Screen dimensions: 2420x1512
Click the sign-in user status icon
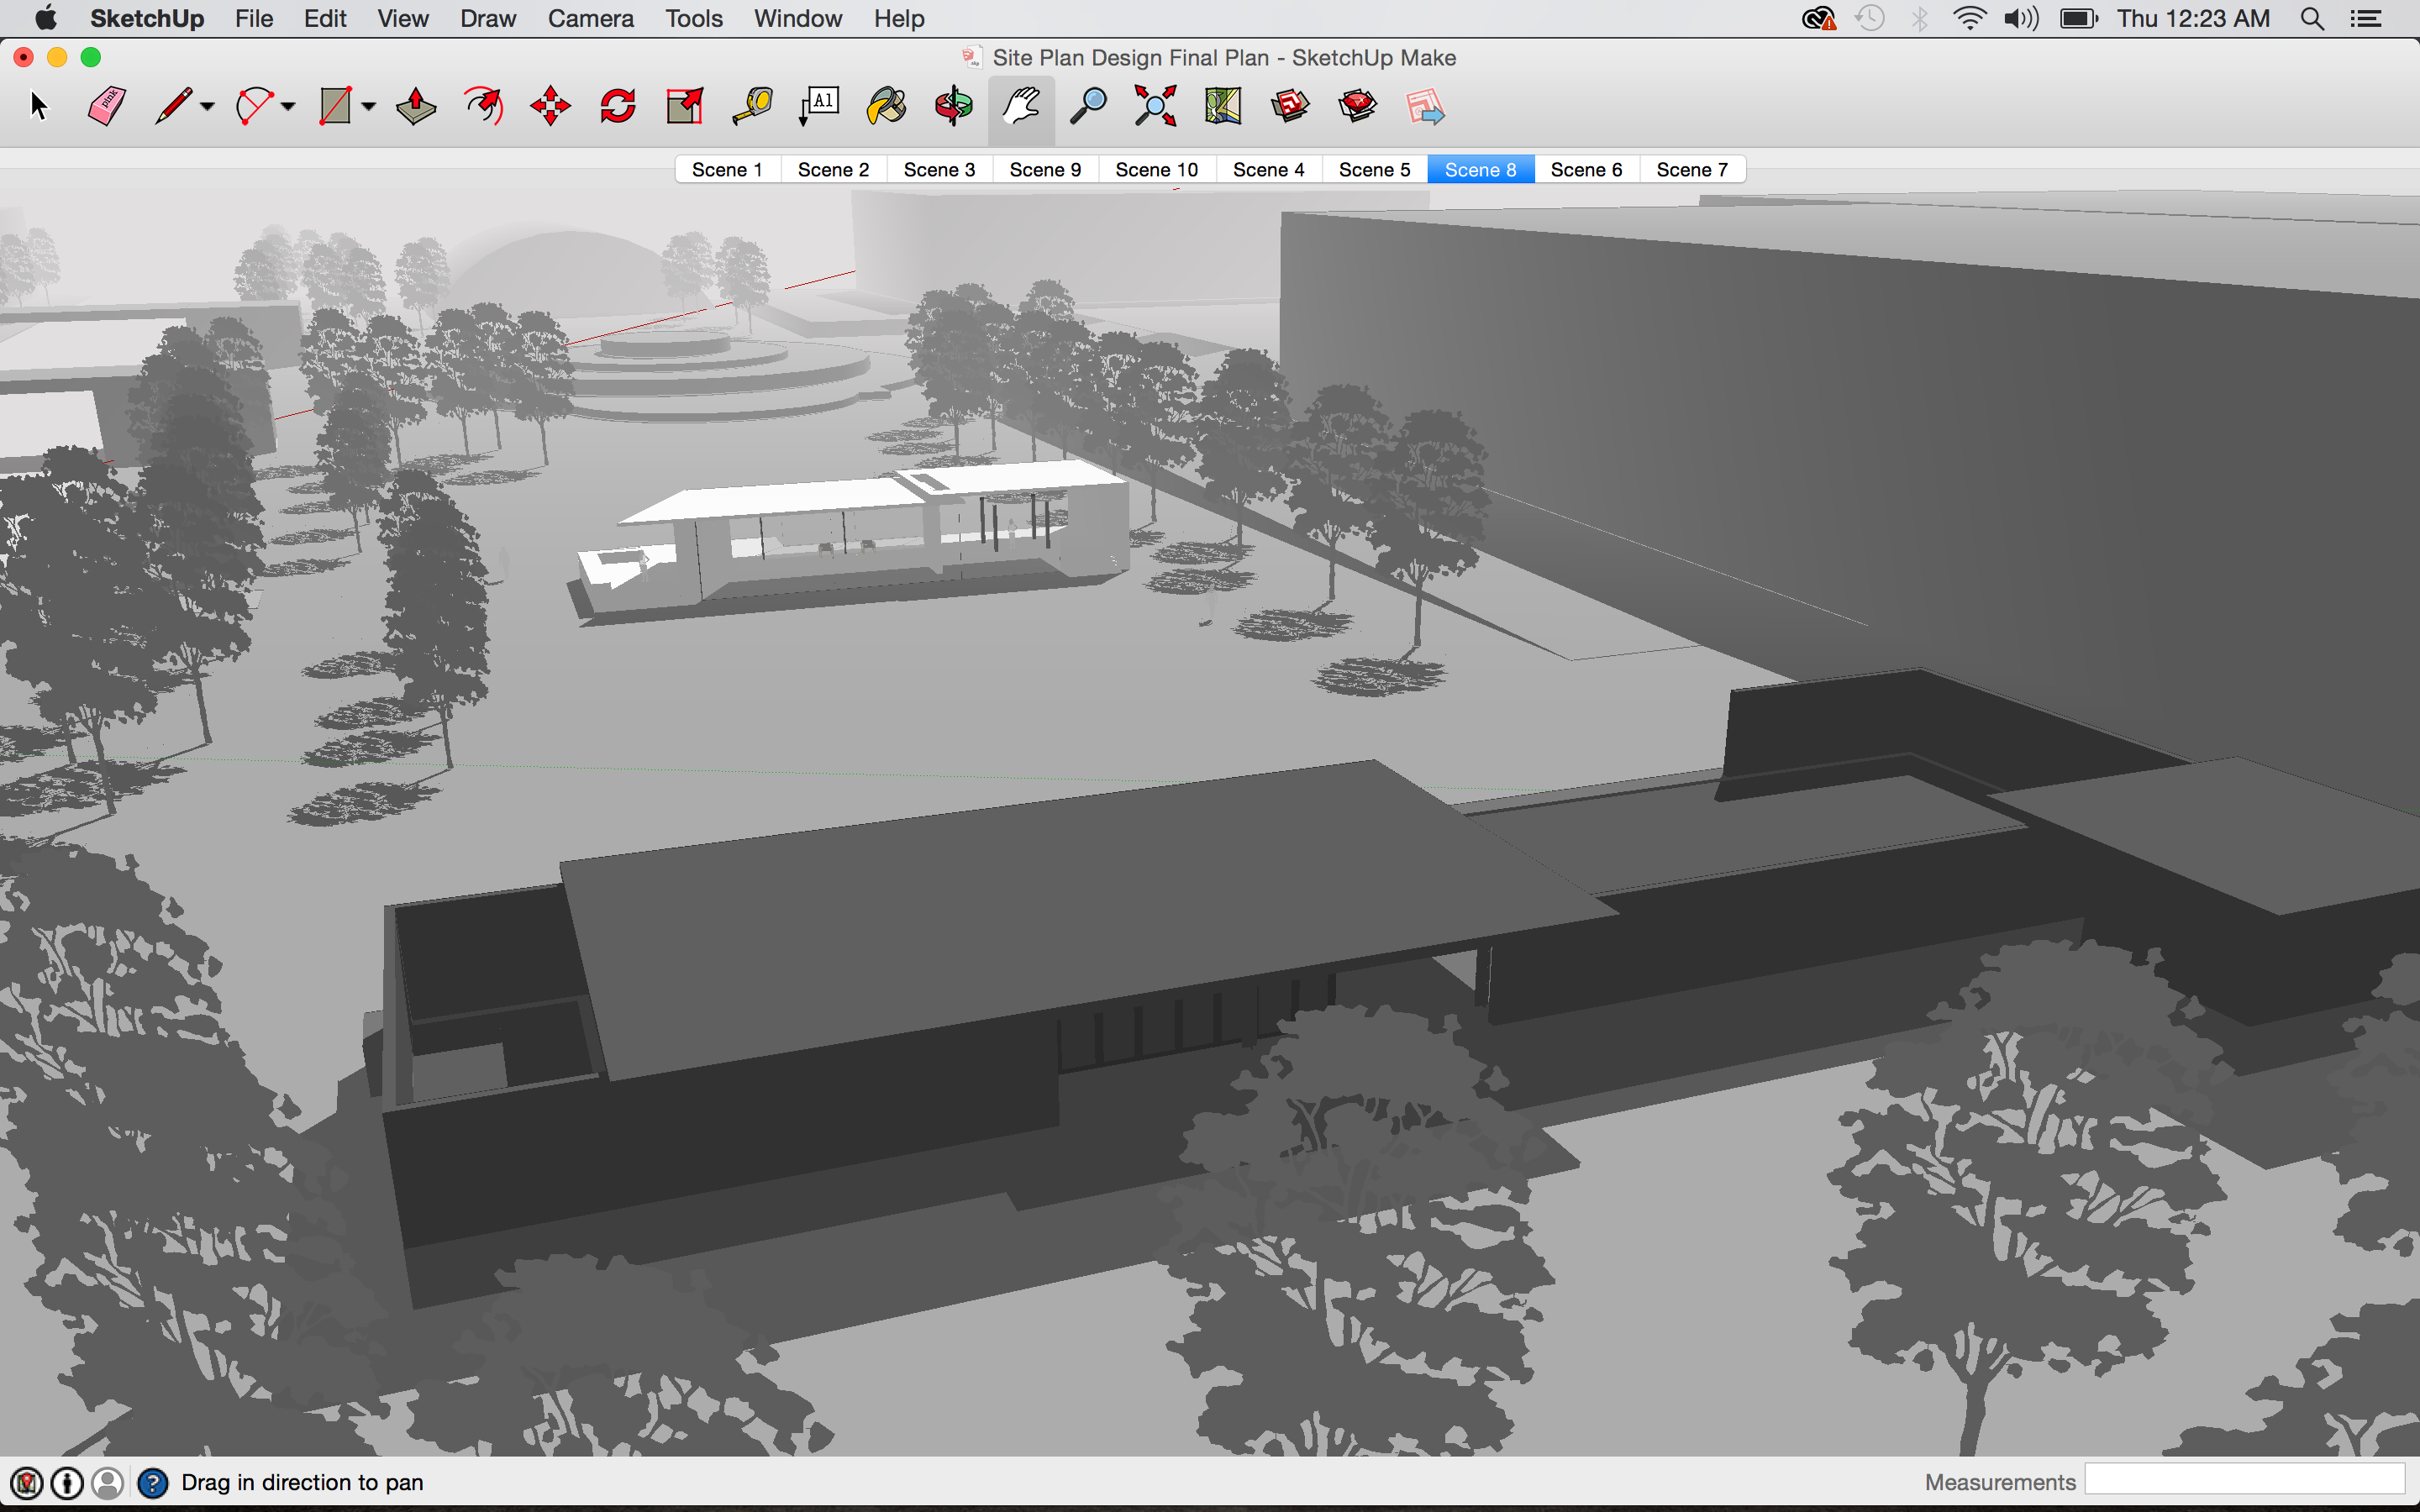[x=108, y=1482]
